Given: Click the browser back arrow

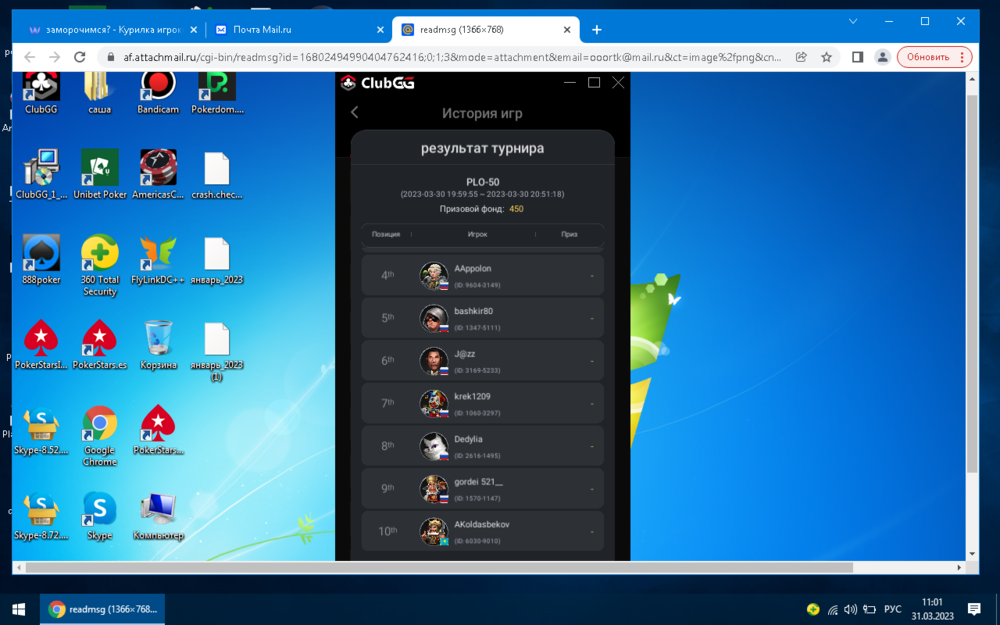Looking at the screenshot, I should 29,57.
